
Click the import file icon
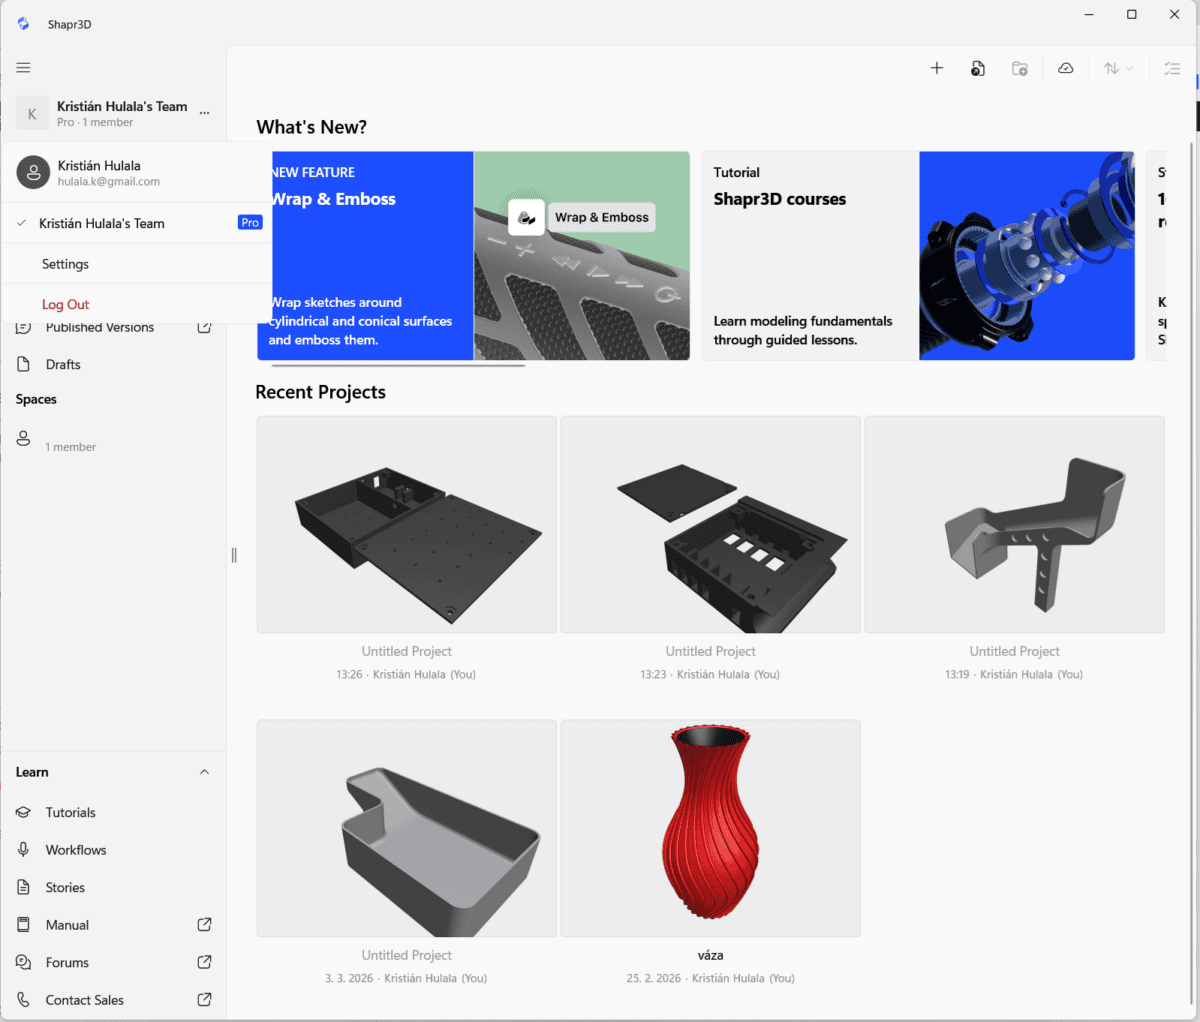coord(978,68)
